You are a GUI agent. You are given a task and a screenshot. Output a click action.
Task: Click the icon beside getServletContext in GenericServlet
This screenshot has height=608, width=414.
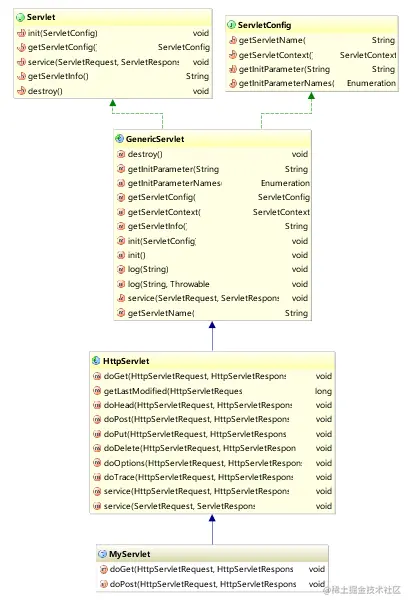pos(121,212)
